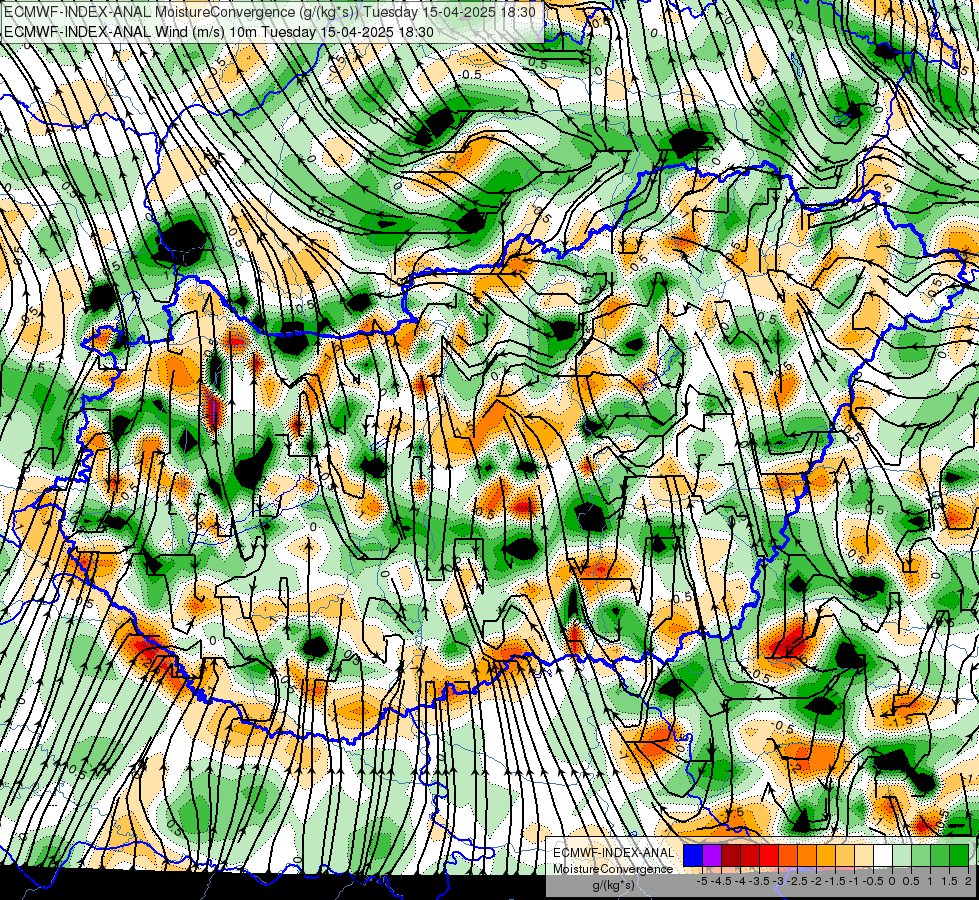Click the palest green swatch for 0 to 0.5
The width and height of the screenshot is (979, 900).
tap(902, 856)
